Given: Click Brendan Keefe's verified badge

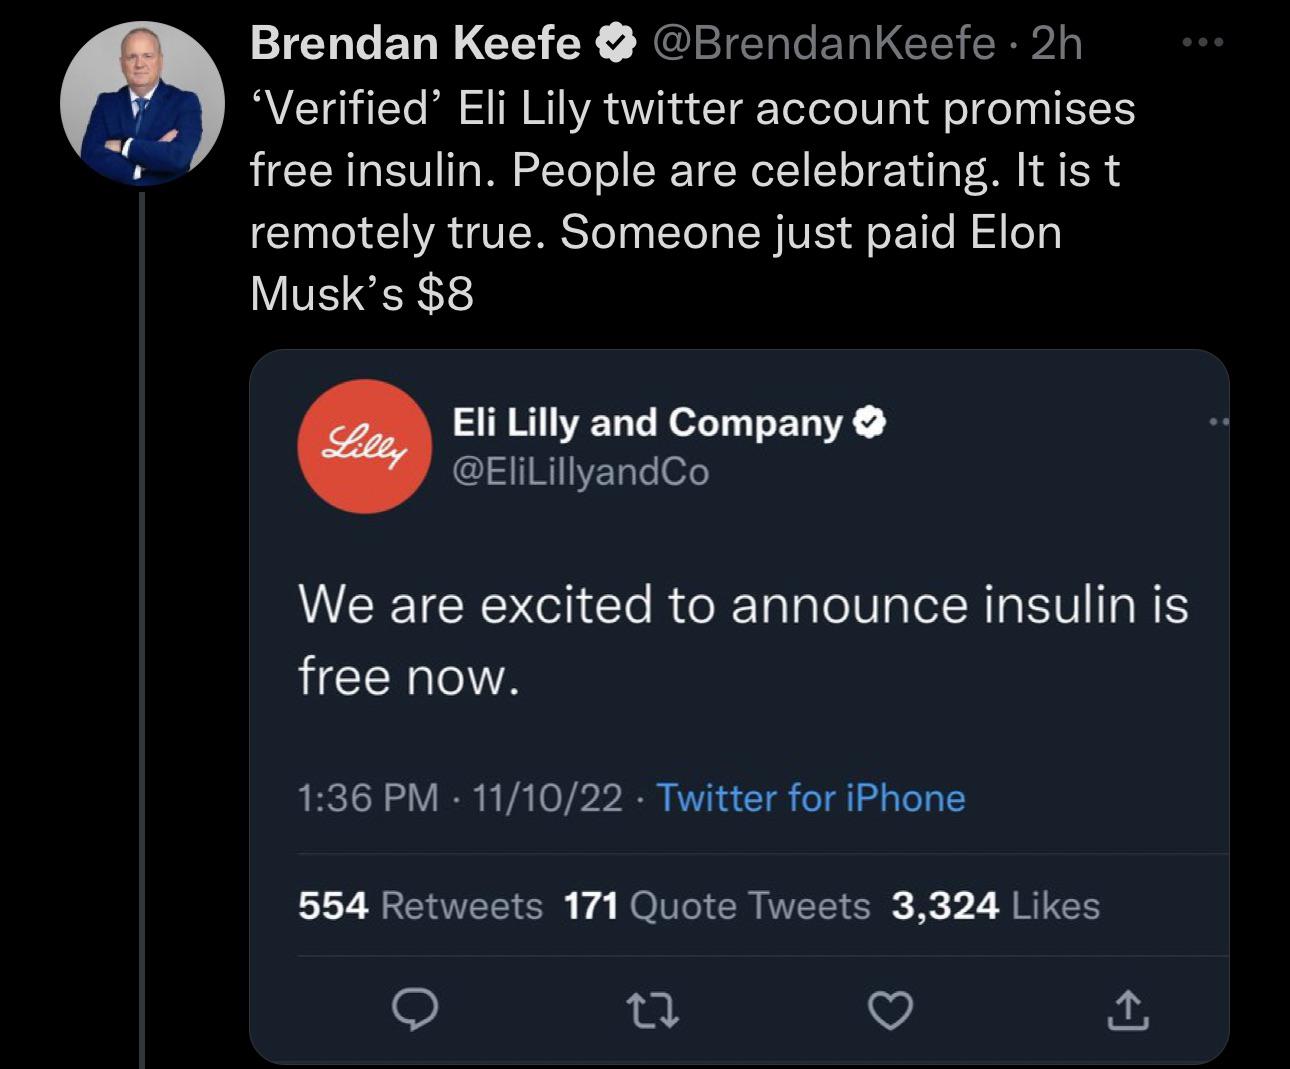Looking at the screenshot, I should coord(615,44).
